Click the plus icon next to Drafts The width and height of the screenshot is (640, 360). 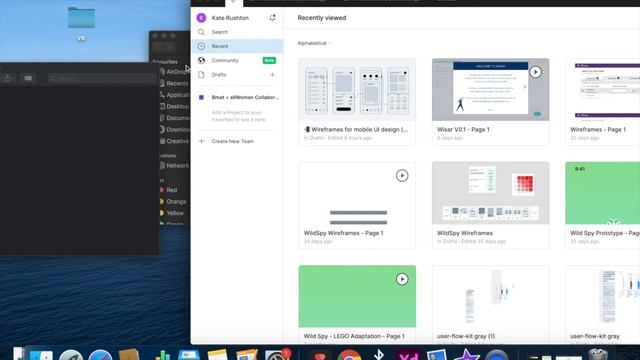coord(272,75)
